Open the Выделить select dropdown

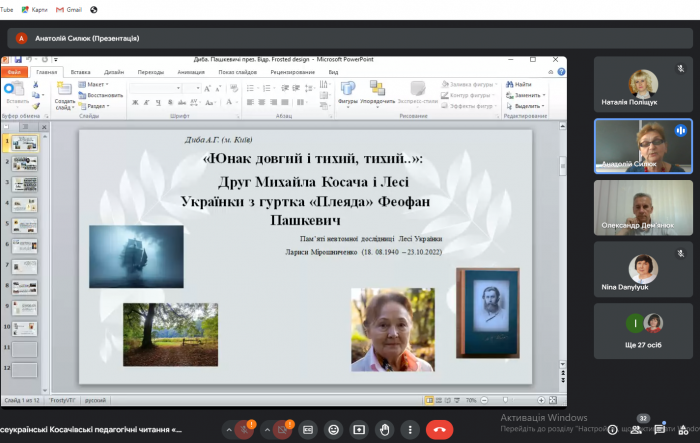(525, 106)
